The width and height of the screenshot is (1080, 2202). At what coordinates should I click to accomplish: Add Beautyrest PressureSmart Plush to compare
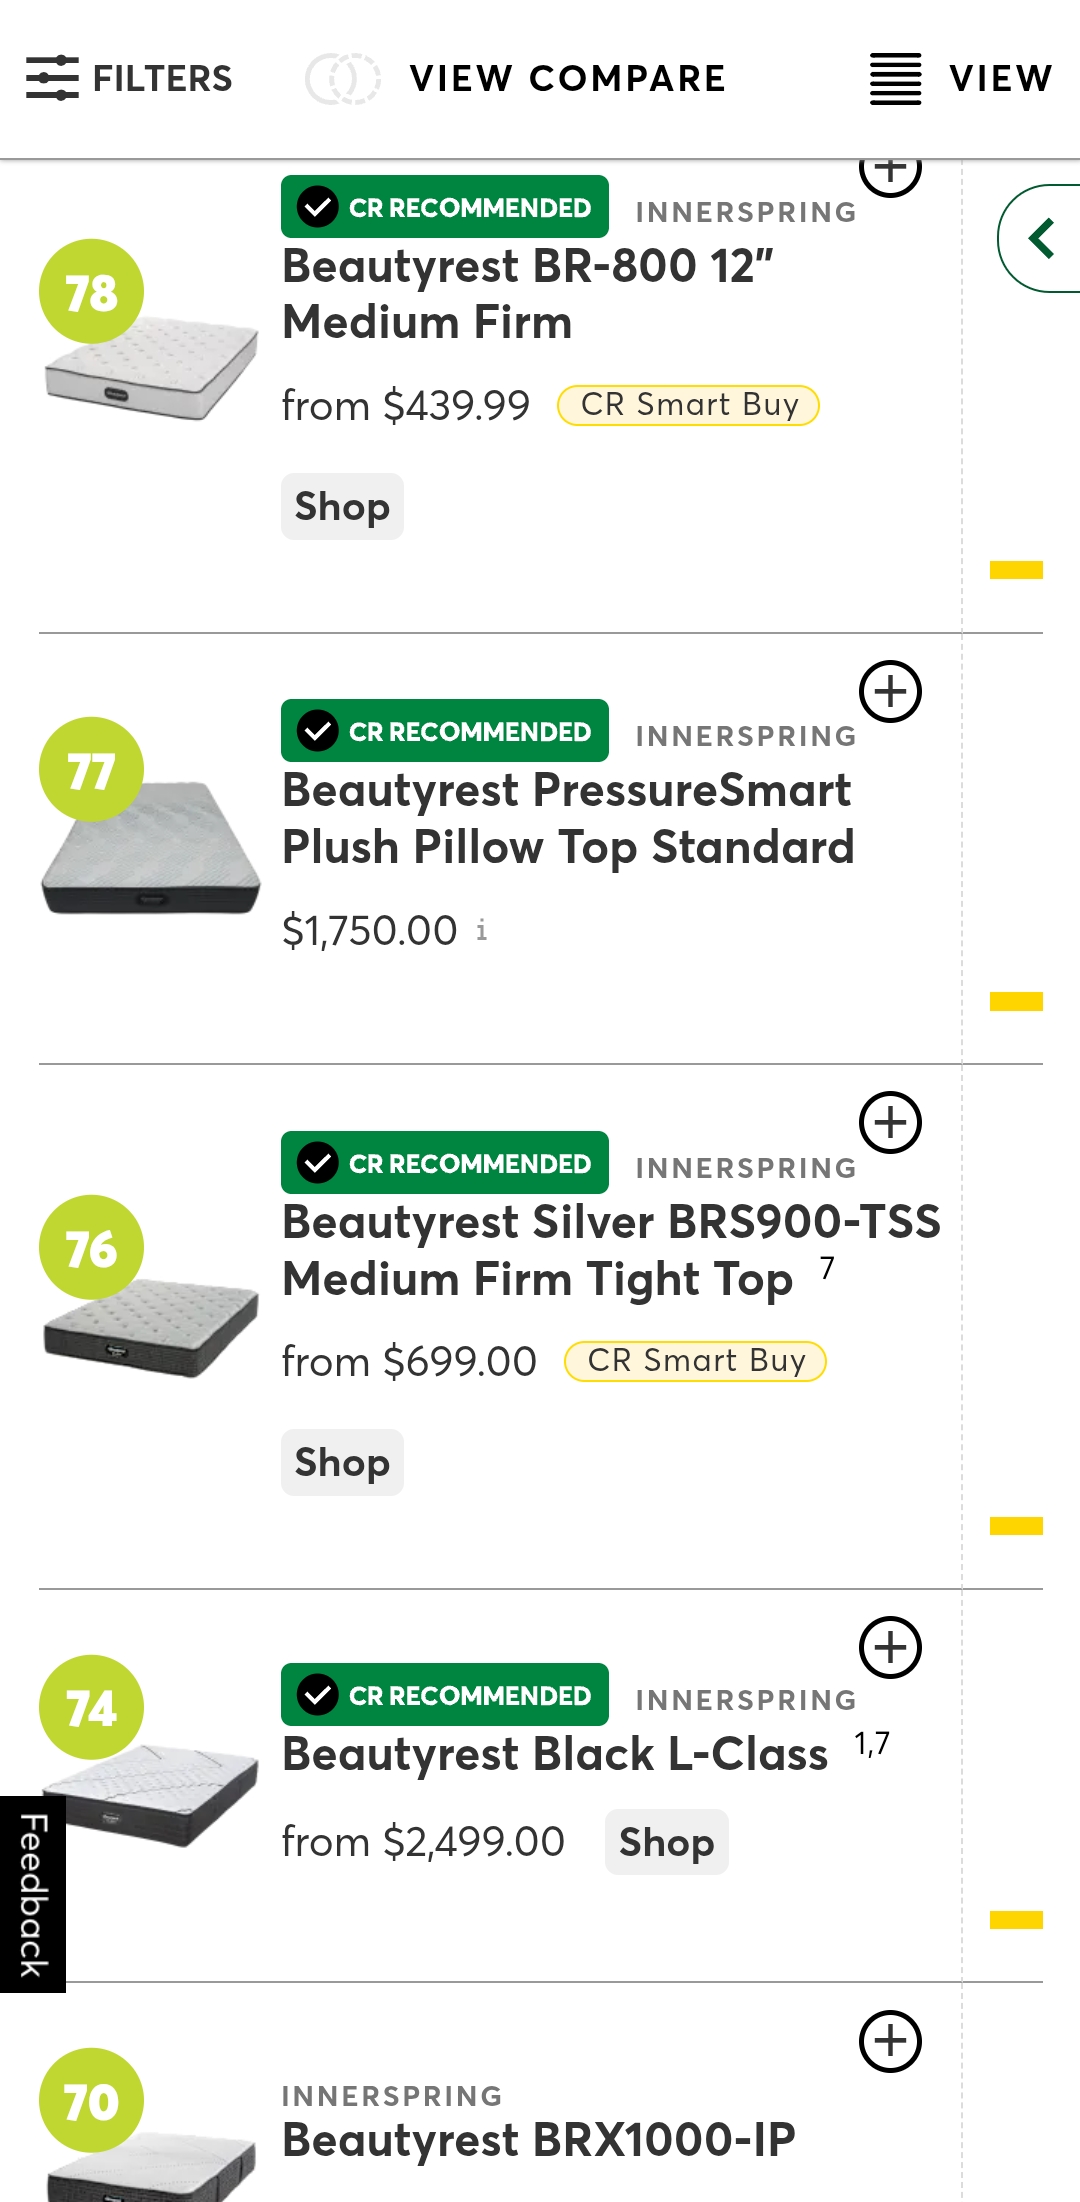point(890,691)
